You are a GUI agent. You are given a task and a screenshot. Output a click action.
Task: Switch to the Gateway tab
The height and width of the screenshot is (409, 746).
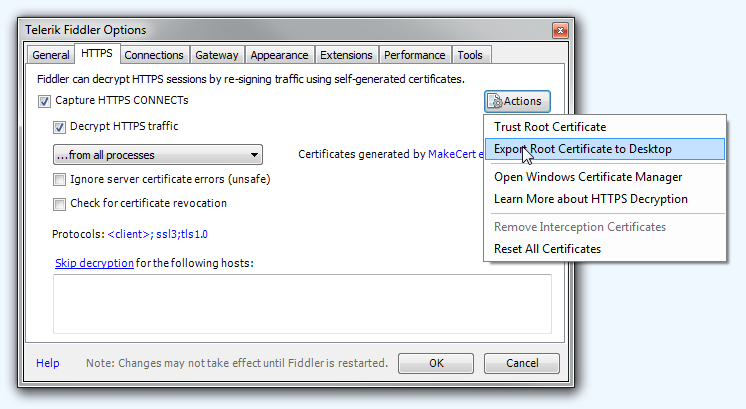(217, 55)
